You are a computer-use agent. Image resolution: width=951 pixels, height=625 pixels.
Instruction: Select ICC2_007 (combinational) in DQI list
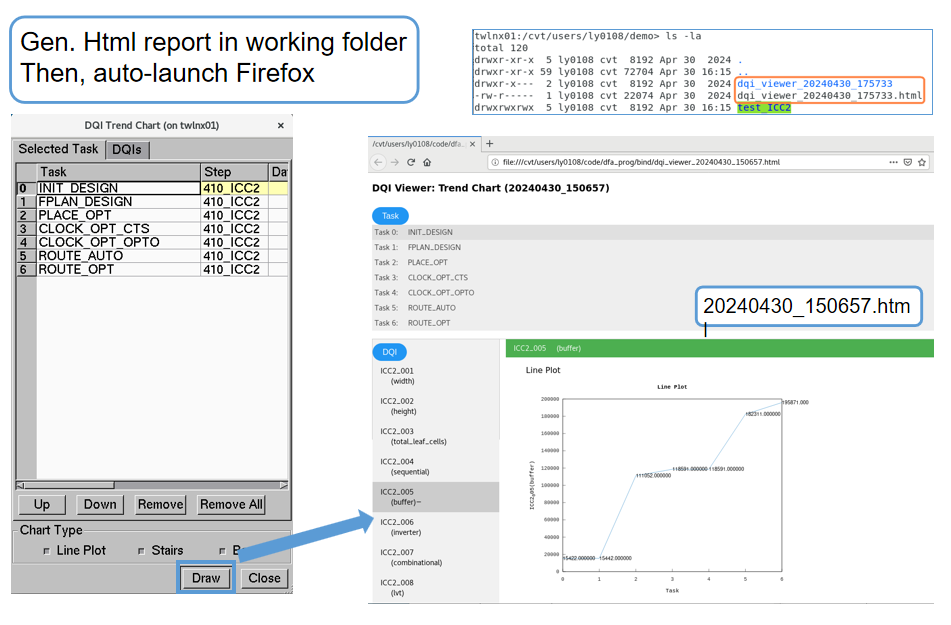[435, 558]
